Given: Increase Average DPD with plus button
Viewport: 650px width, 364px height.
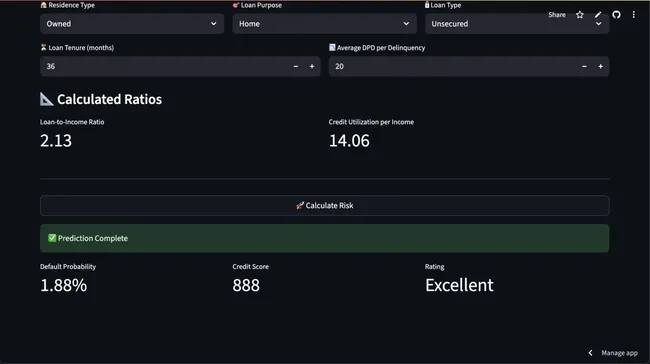Looking at the screenshot, I should [x=600, y=66].
